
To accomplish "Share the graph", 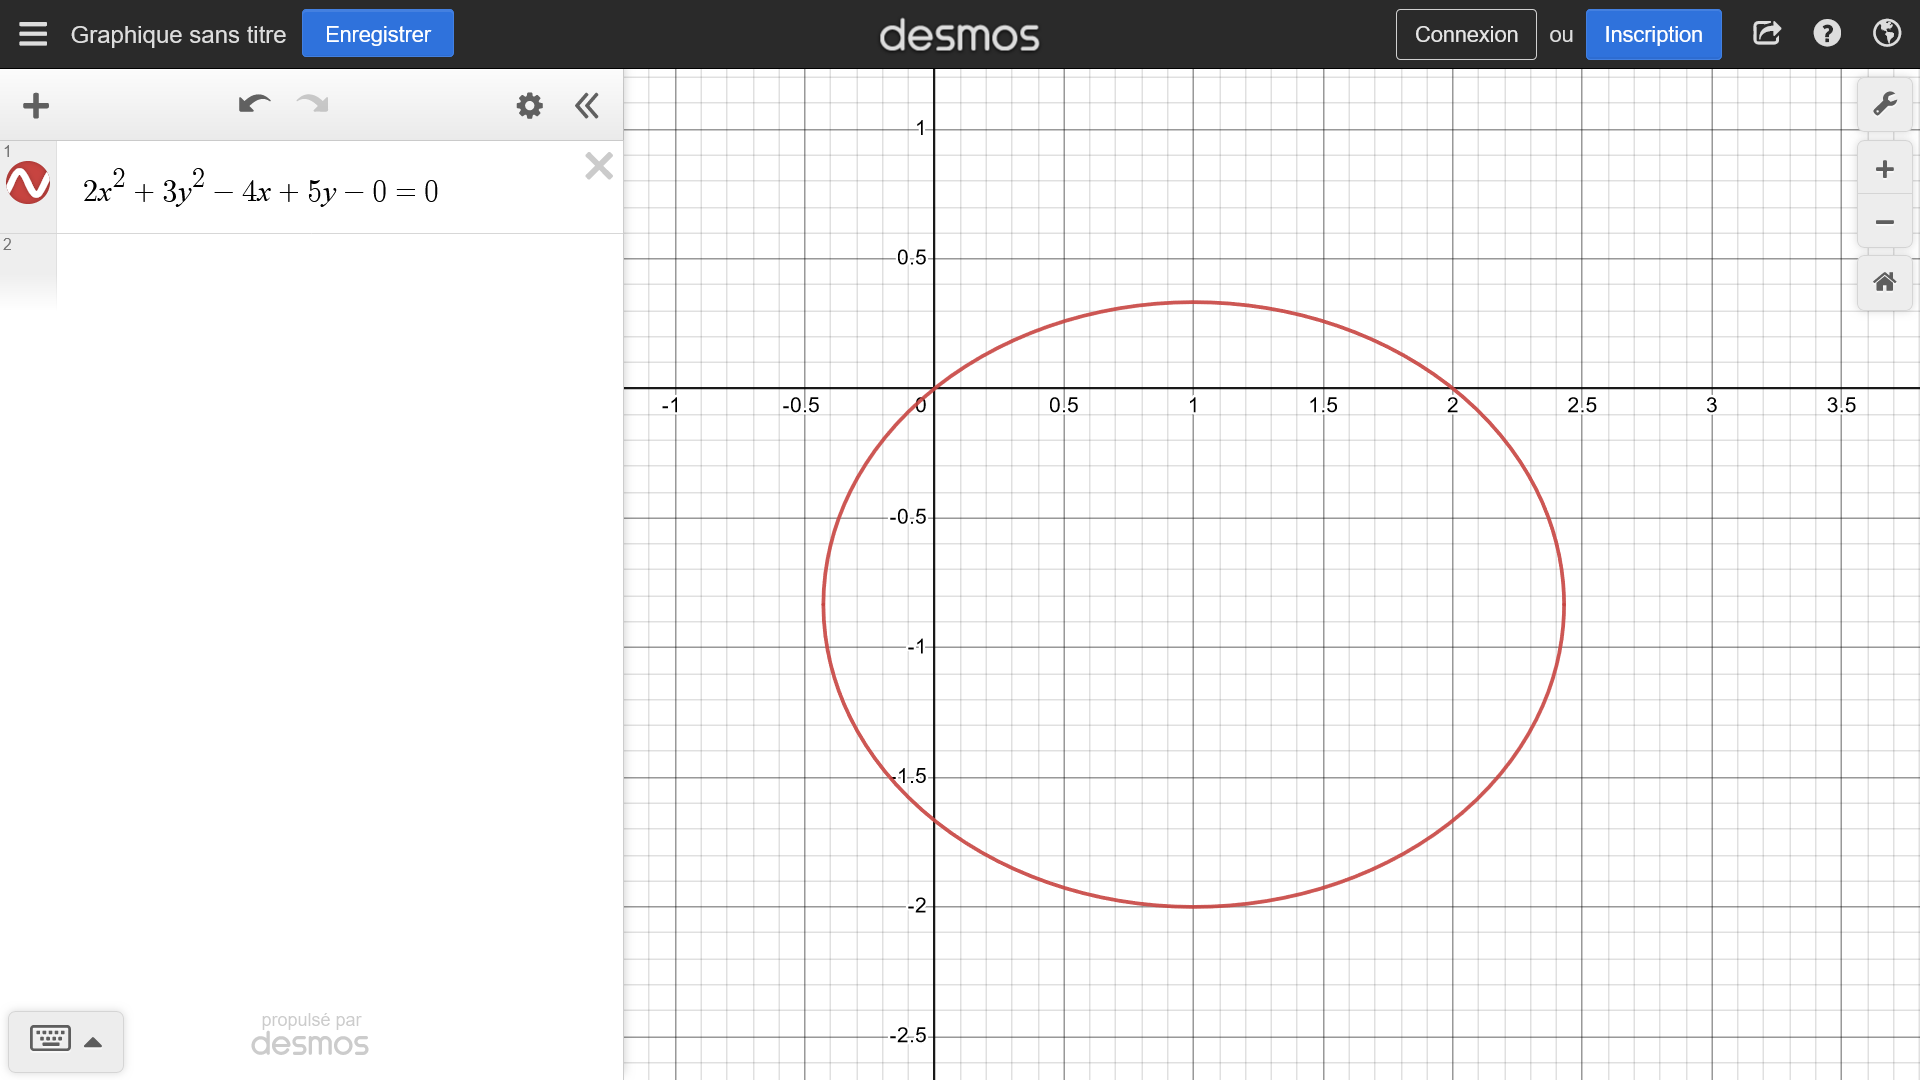I will click(x=1767, y=34).
